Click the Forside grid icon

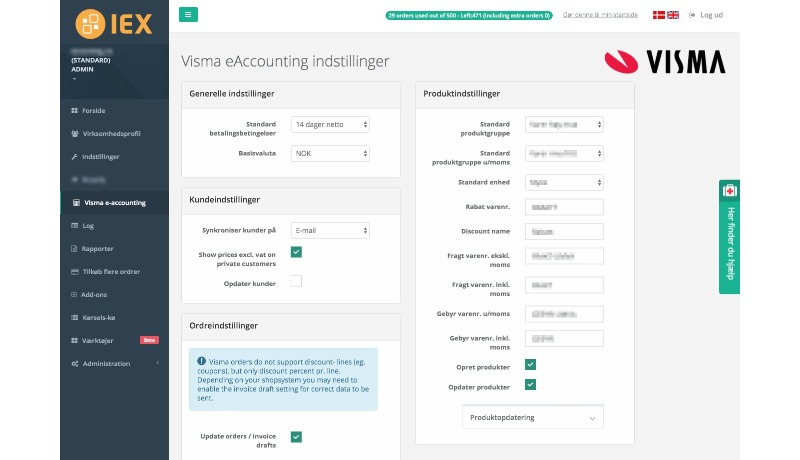pos(74,110)
